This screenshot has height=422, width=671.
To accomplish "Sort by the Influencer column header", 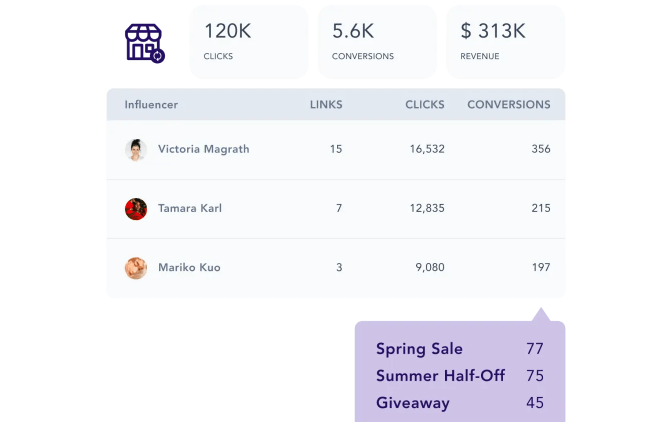I will (x=151, y=104).
